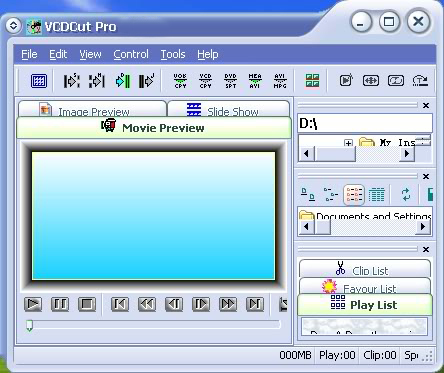
Task: Expand the My Ins... folder tree node
Action: coord(348,143)
